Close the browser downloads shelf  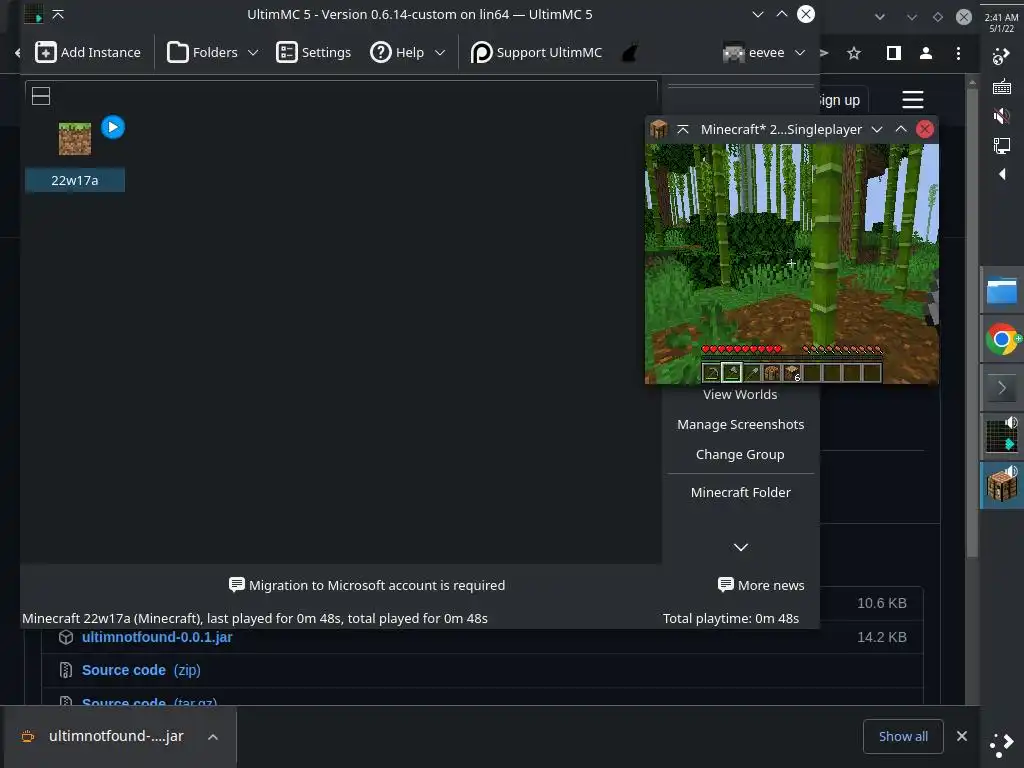point(961,736)
